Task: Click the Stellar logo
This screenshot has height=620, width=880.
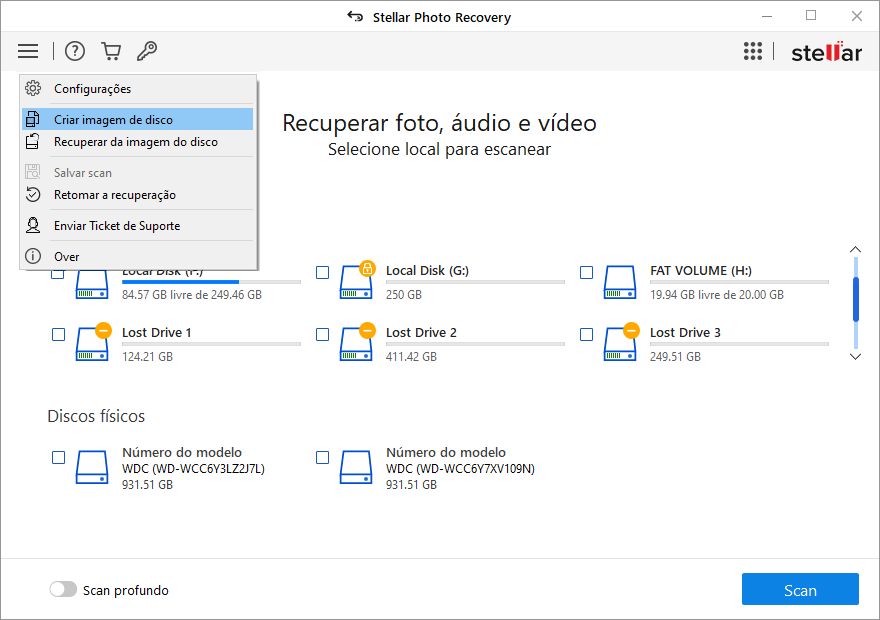Action: coord(826,52)
